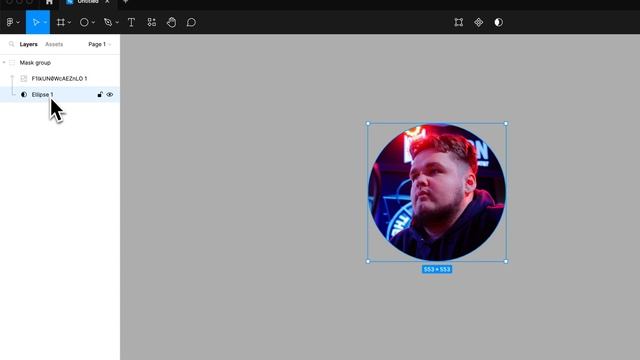The height and width of the screenshot is (360, 640).
Task: Select the Pen tool
Action: click(x=108, y=22)
